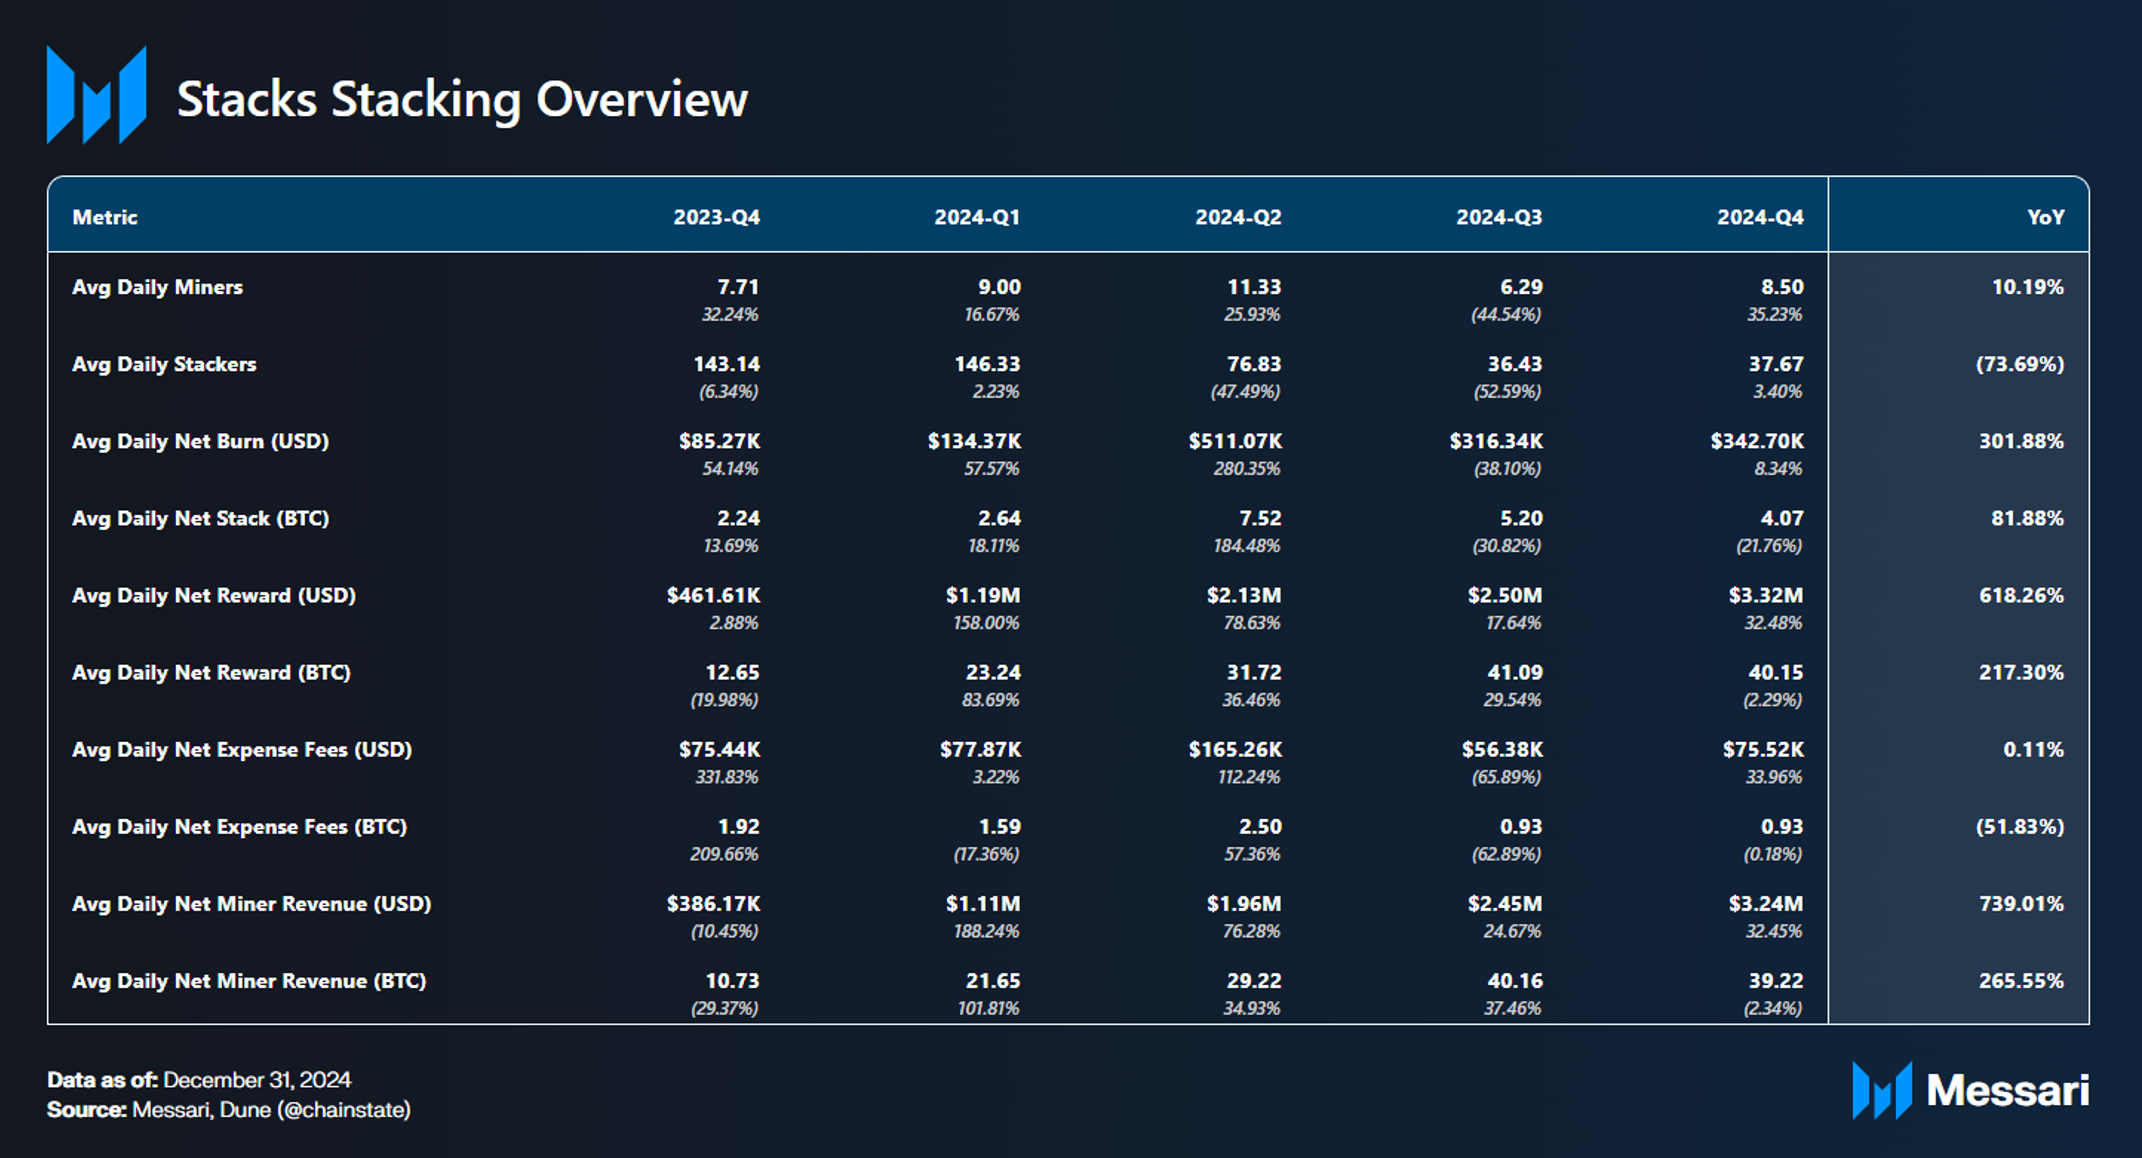This screenshot has height=1158, width=2142.
Task: Select the 2023-Q4 column header
Action: click(x=716, y=217)
